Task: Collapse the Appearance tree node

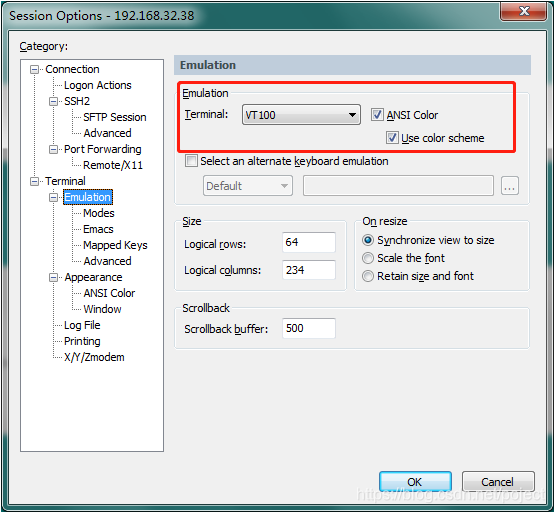Action: tap(53, 278)
